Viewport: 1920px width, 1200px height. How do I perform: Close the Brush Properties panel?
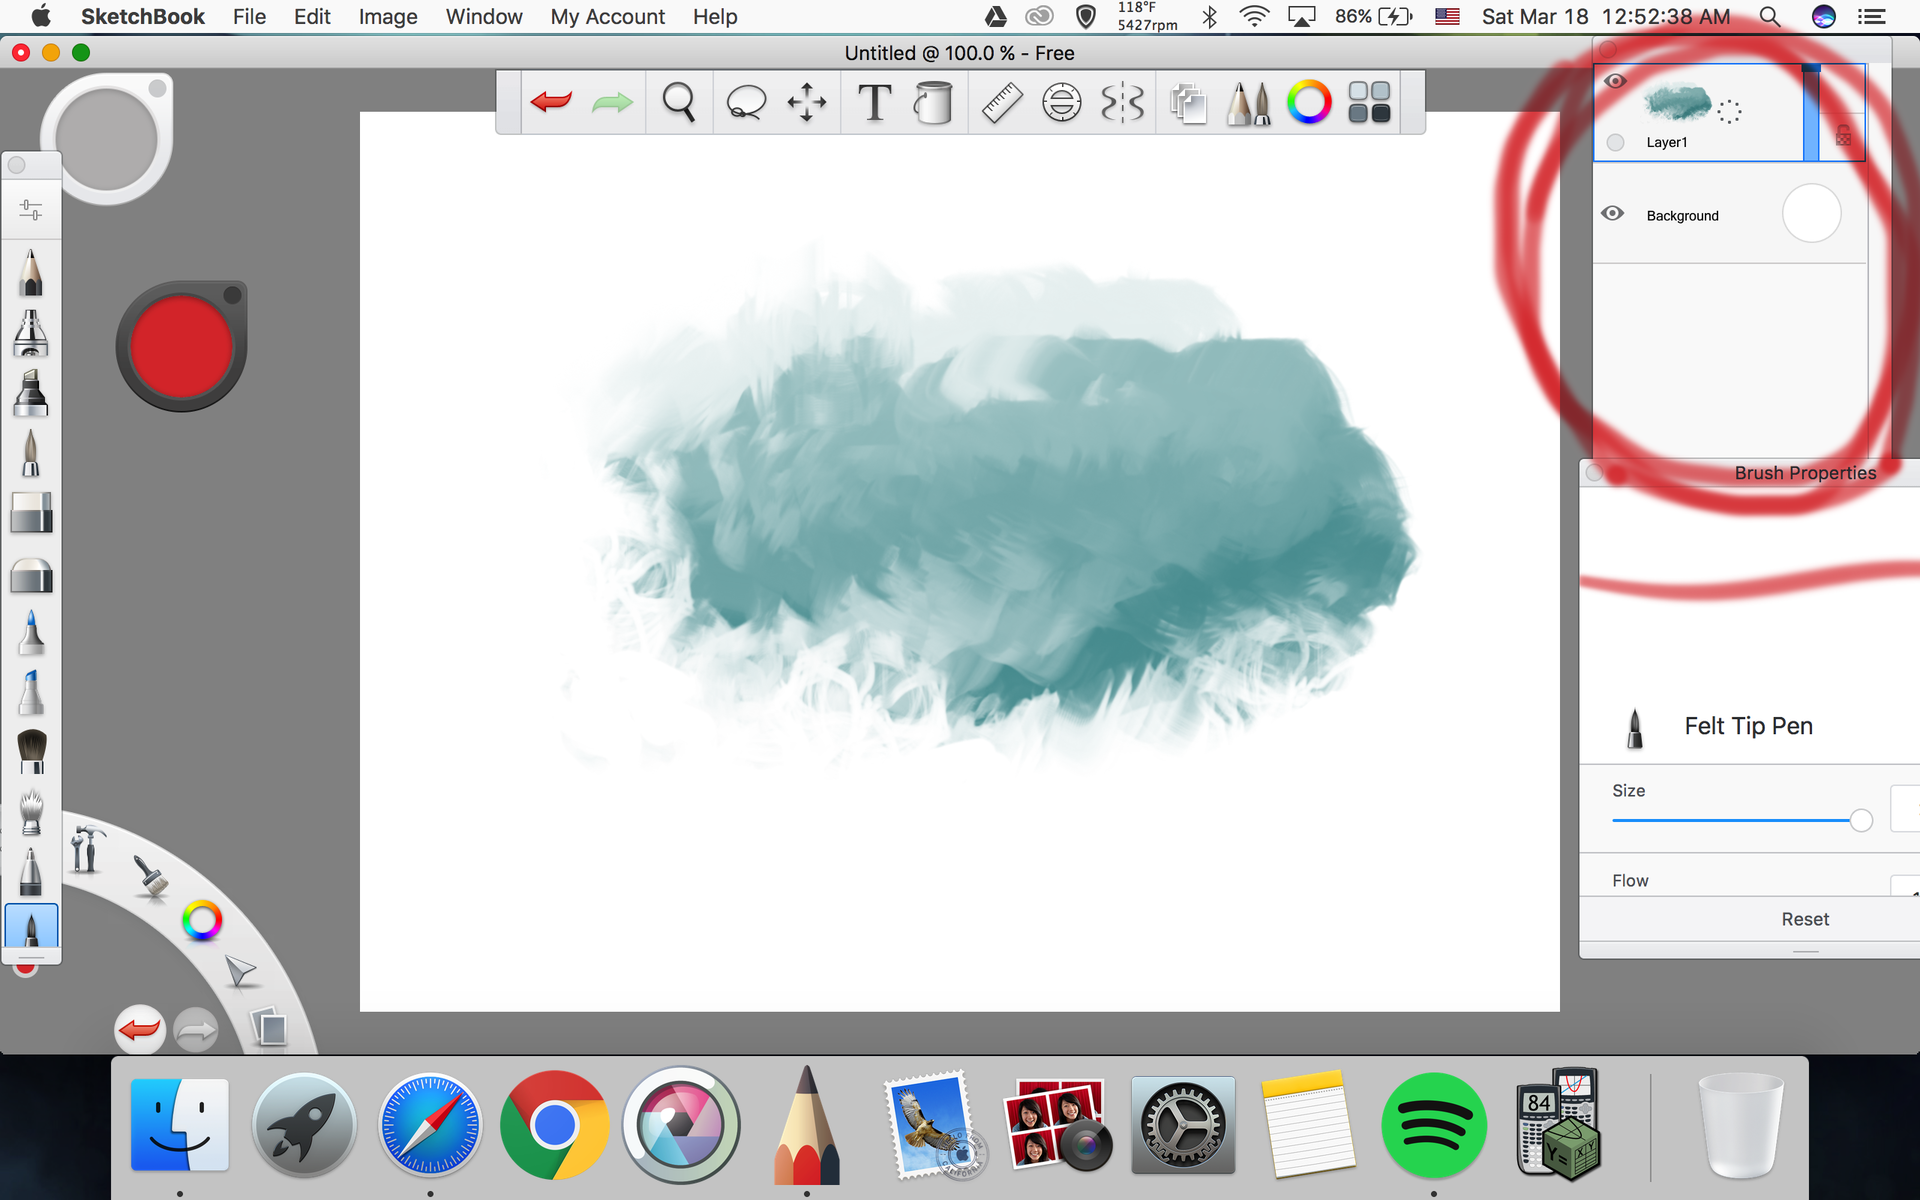coord(1595,473)
